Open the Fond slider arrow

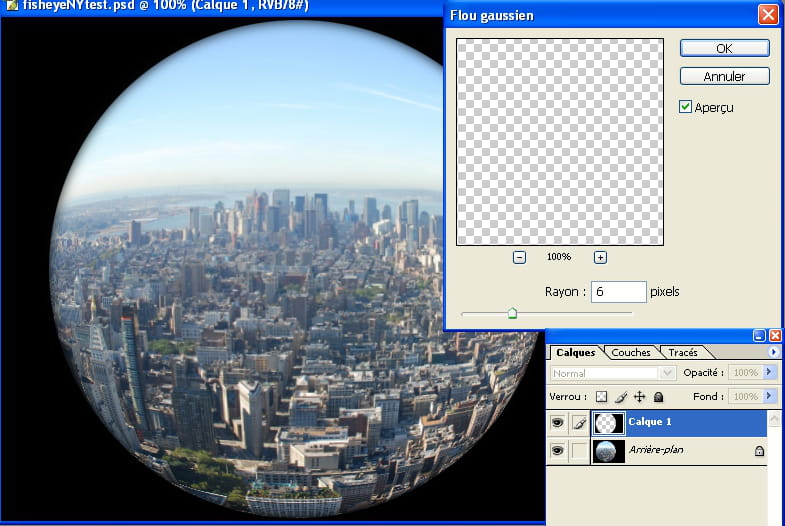coord(769,396)
